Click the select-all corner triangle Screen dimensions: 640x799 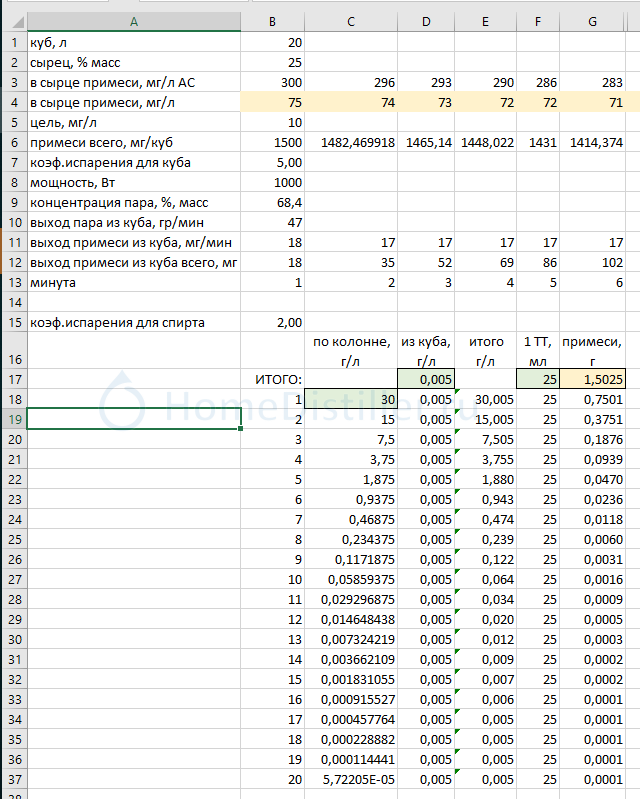pyautogui.click(x=17, y=22)
